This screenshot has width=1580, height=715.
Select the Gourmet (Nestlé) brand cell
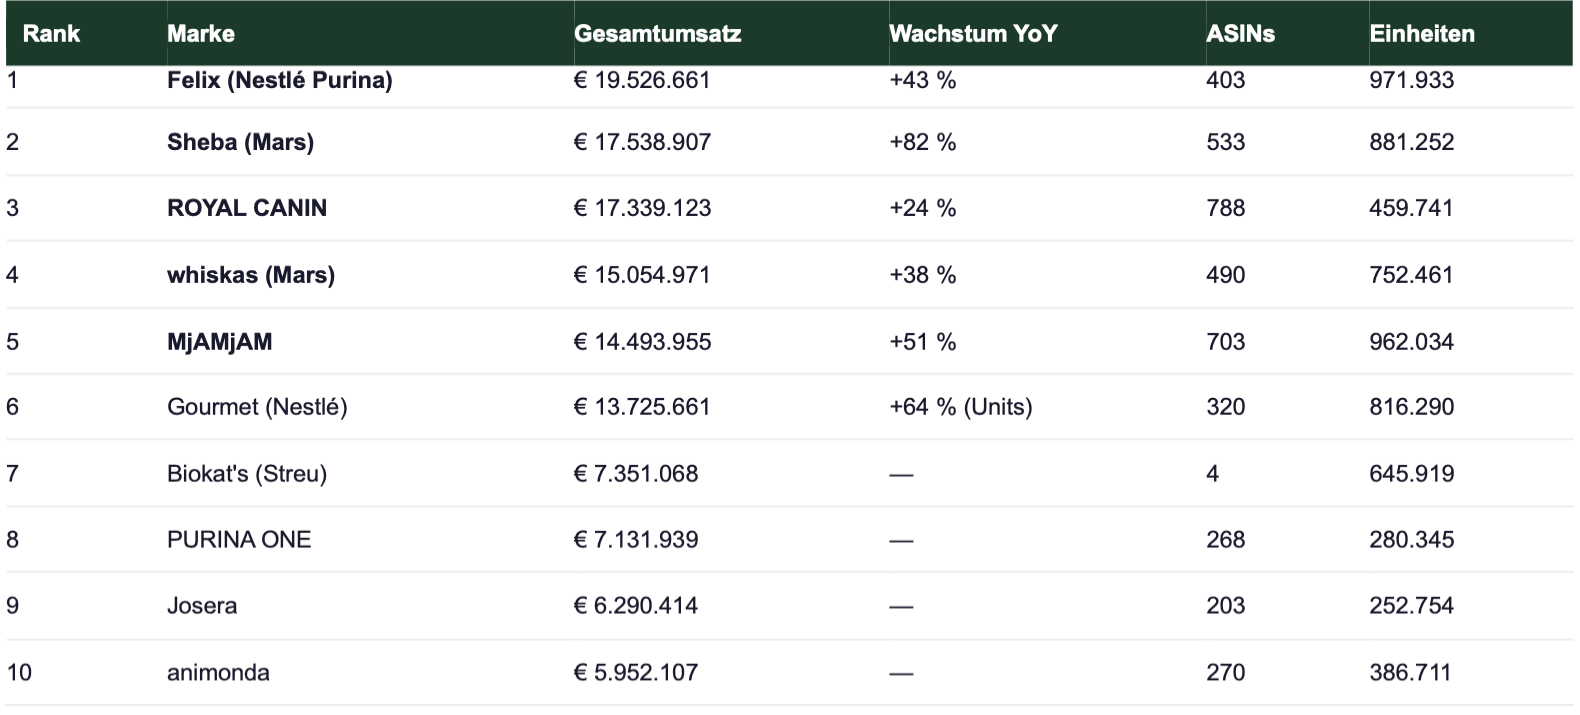257,407
